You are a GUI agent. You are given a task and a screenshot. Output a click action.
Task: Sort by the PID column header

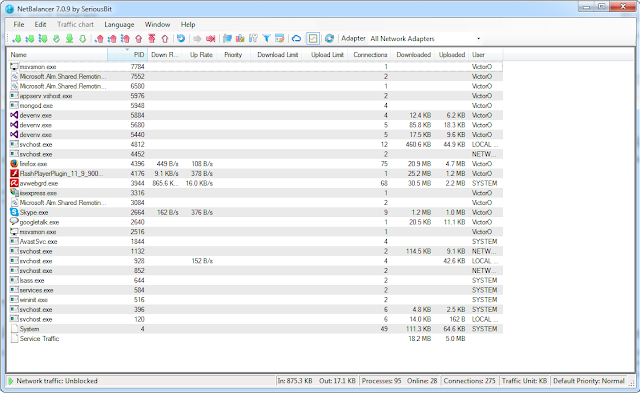coord(127,55)
